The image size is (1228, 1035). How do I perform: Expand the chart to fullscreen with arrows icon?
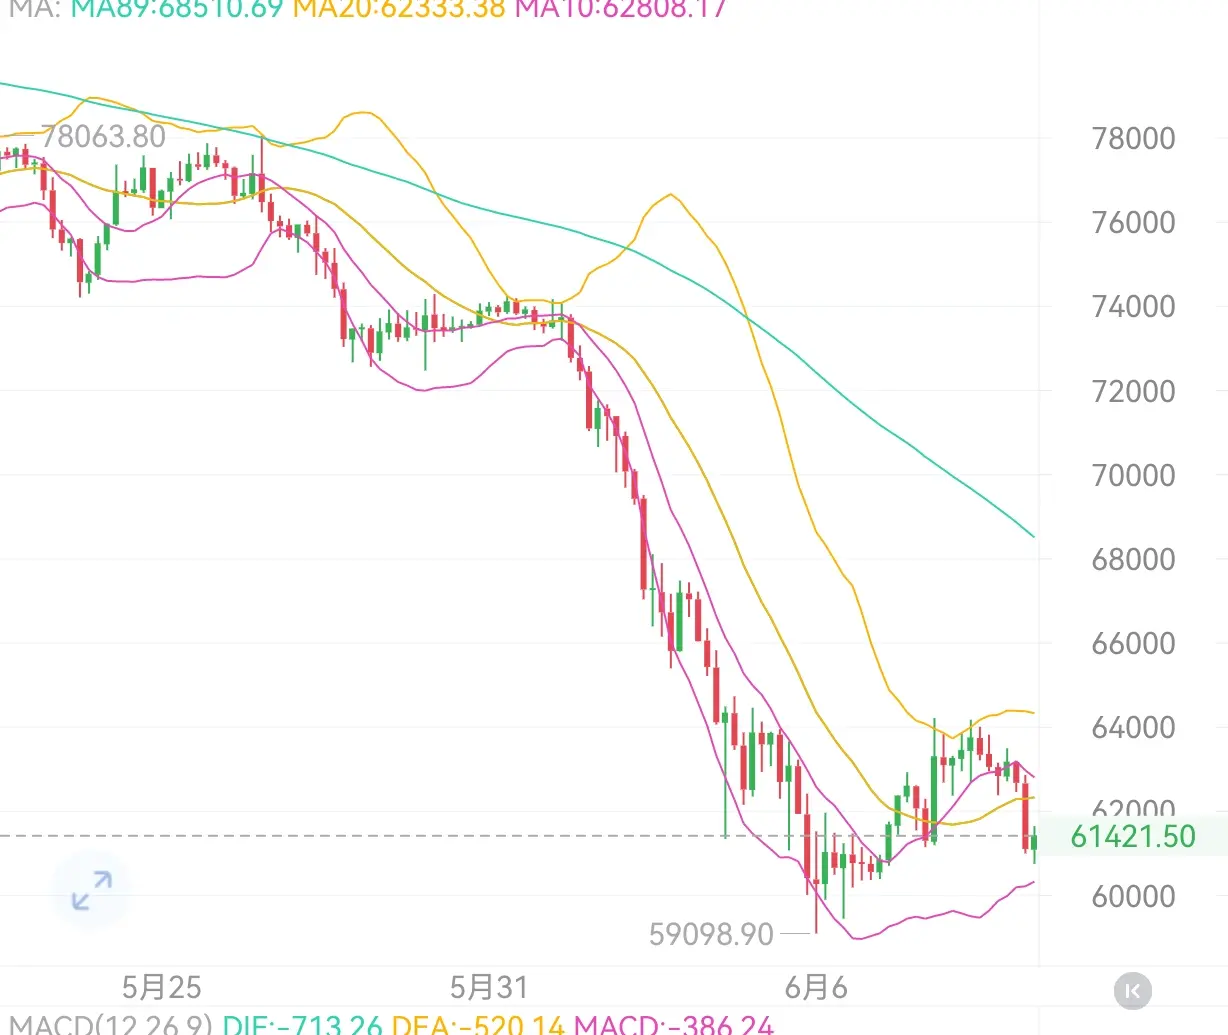(x=91, y=890)
